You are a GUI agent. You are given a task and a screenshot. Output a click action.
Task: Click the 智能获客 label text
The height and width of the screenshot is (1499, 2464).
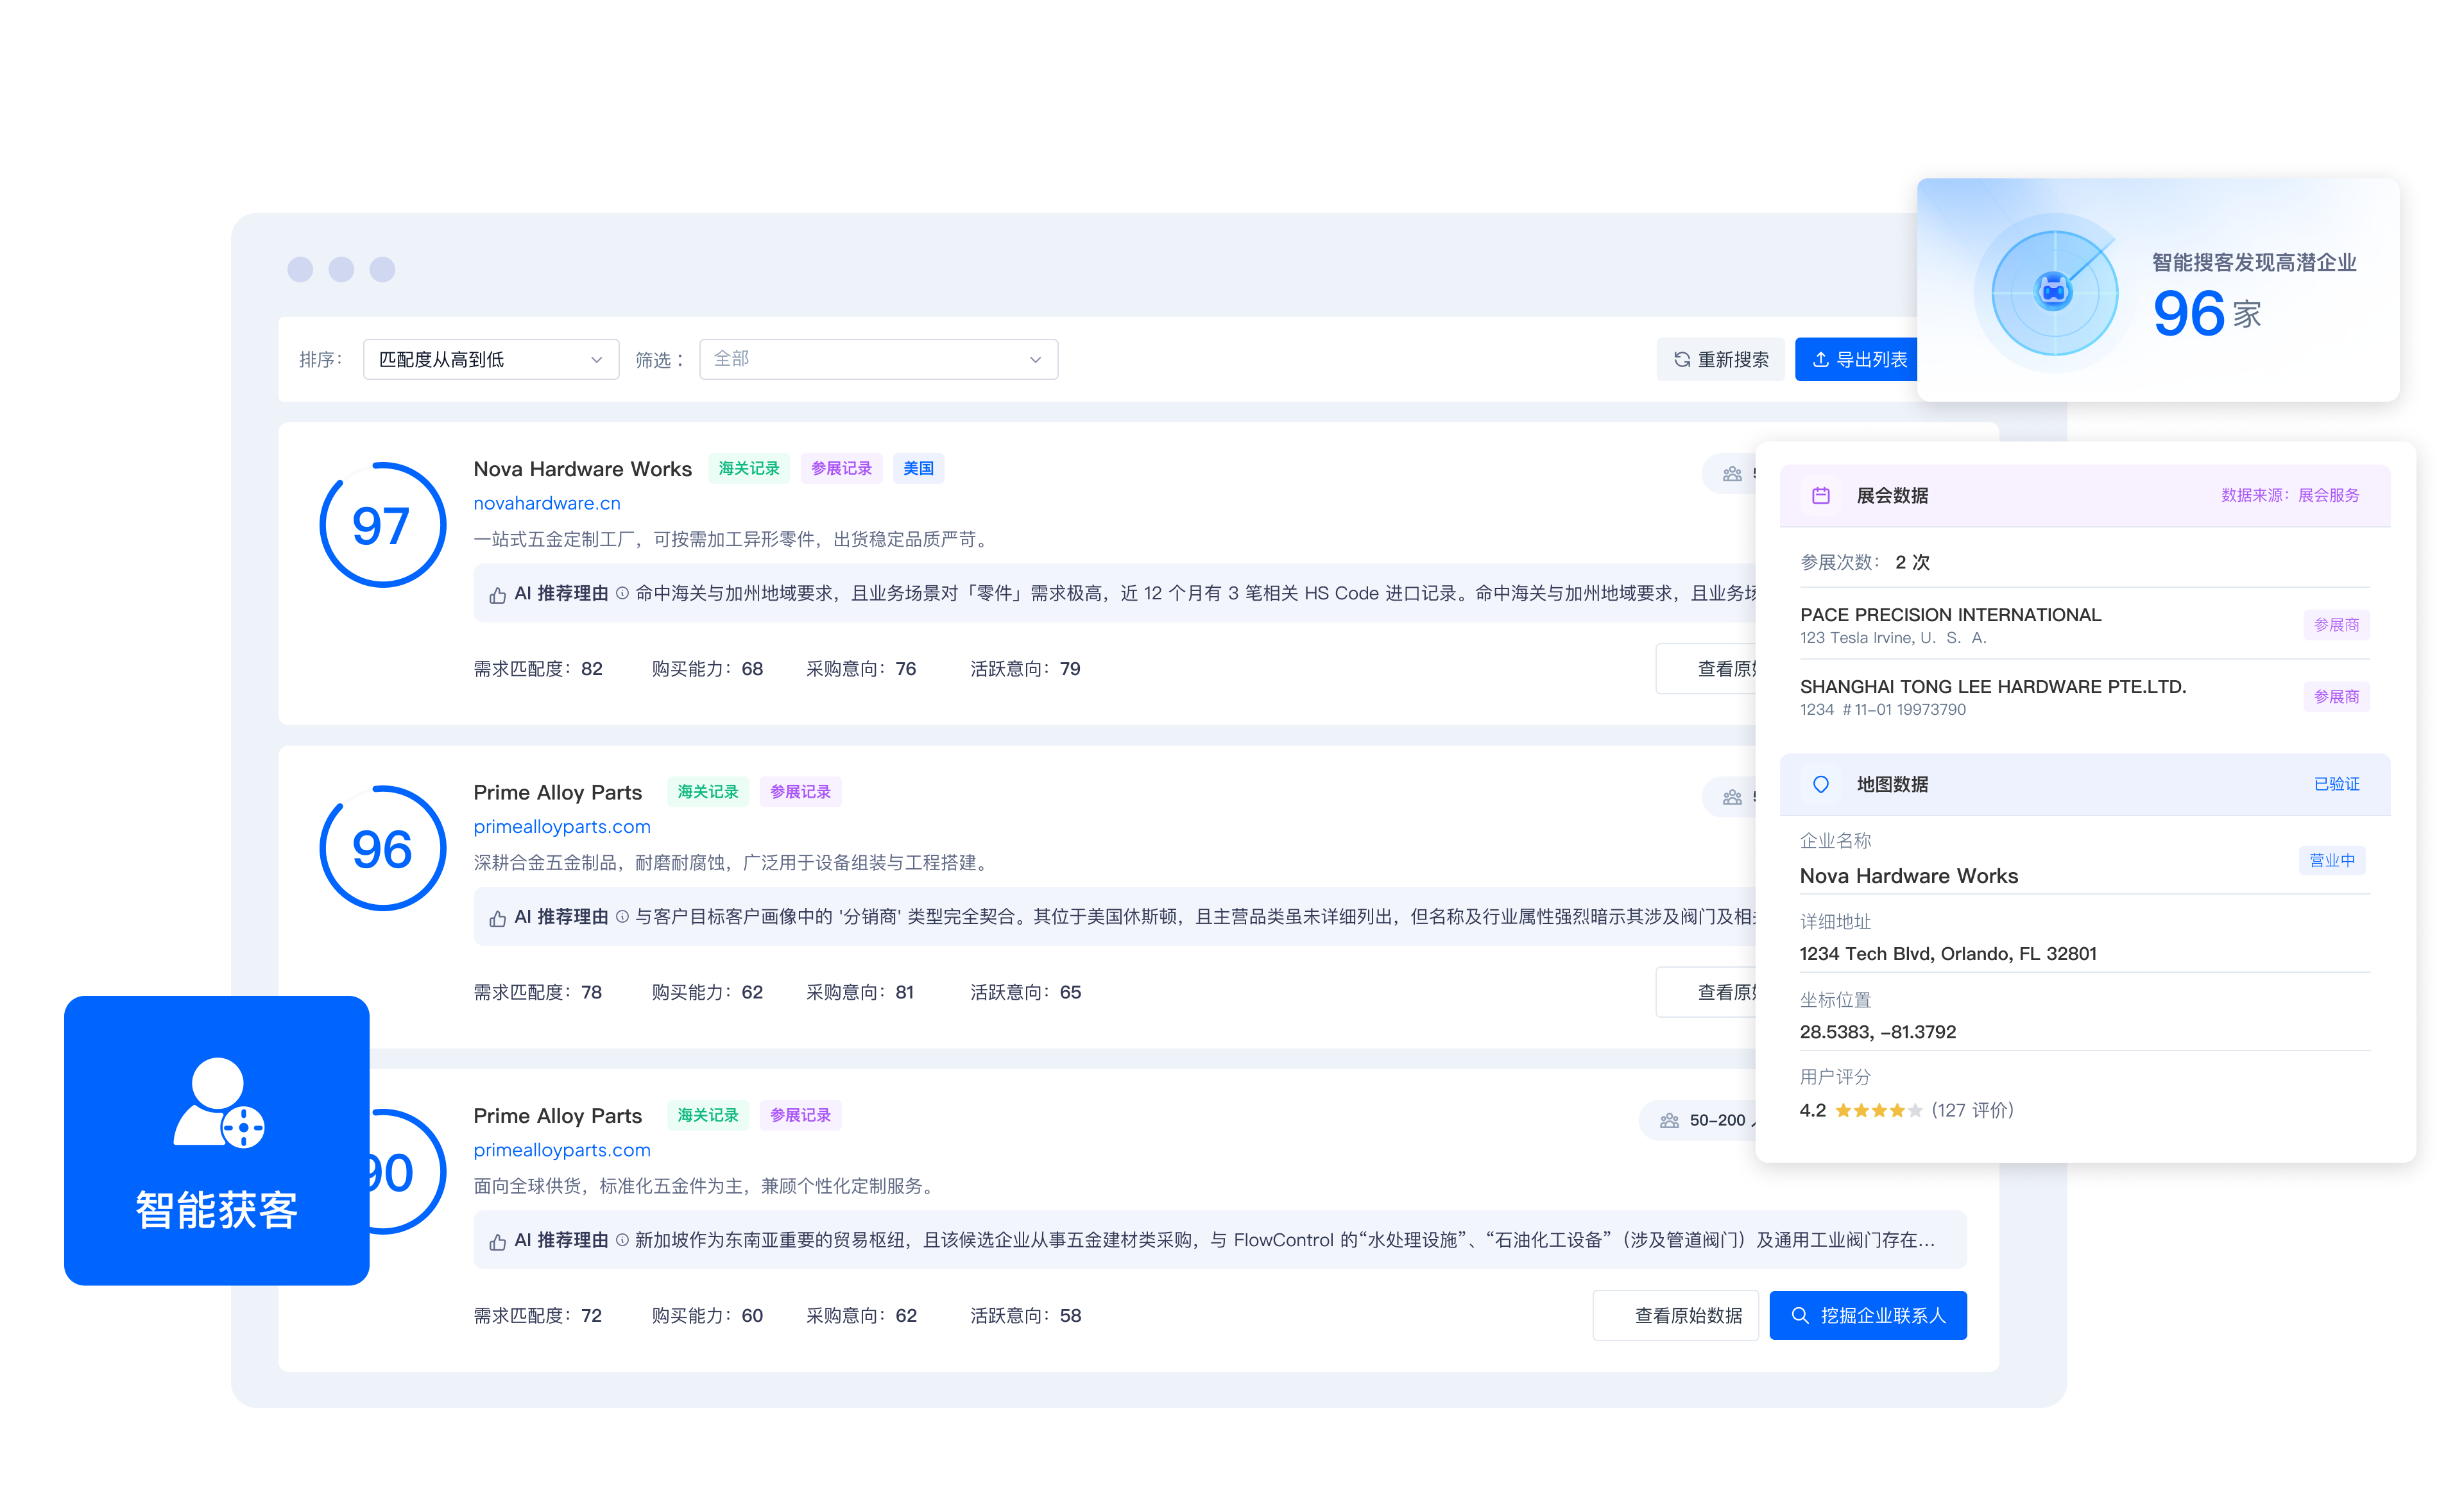(x=217, y=1210)
